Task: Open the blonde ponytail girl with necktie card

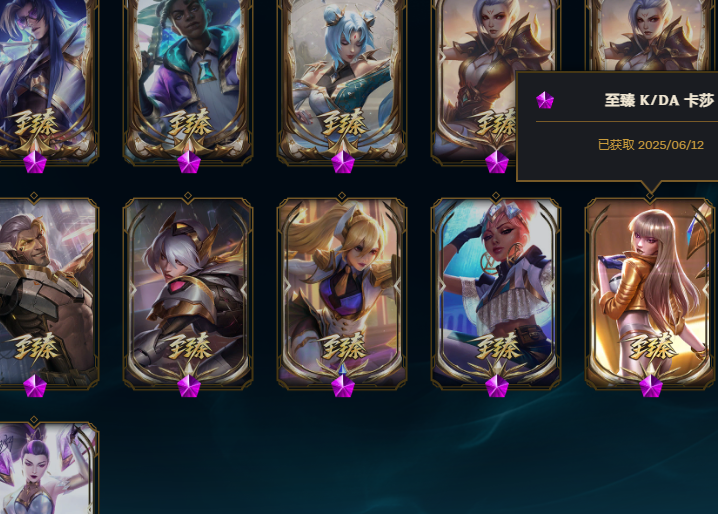Action: point(342,293)
